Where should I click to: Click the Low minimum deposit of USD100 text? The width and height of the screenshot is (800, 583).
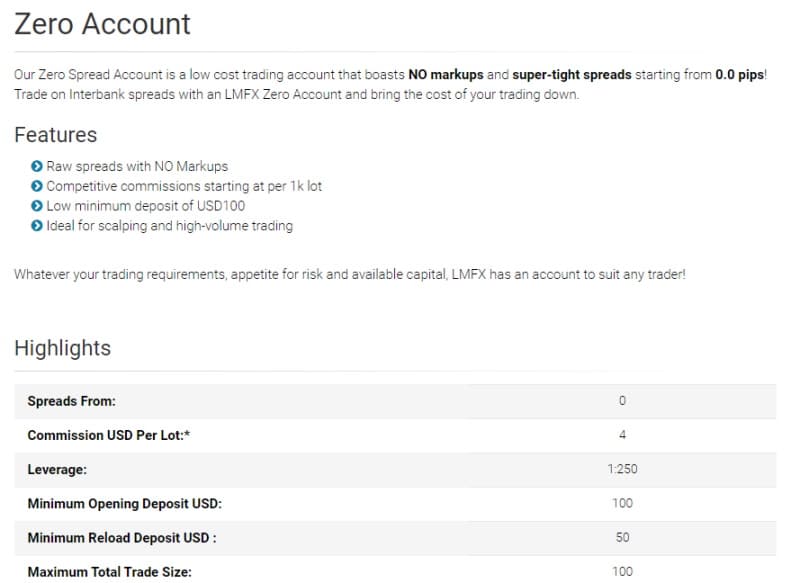pos(146,206)
